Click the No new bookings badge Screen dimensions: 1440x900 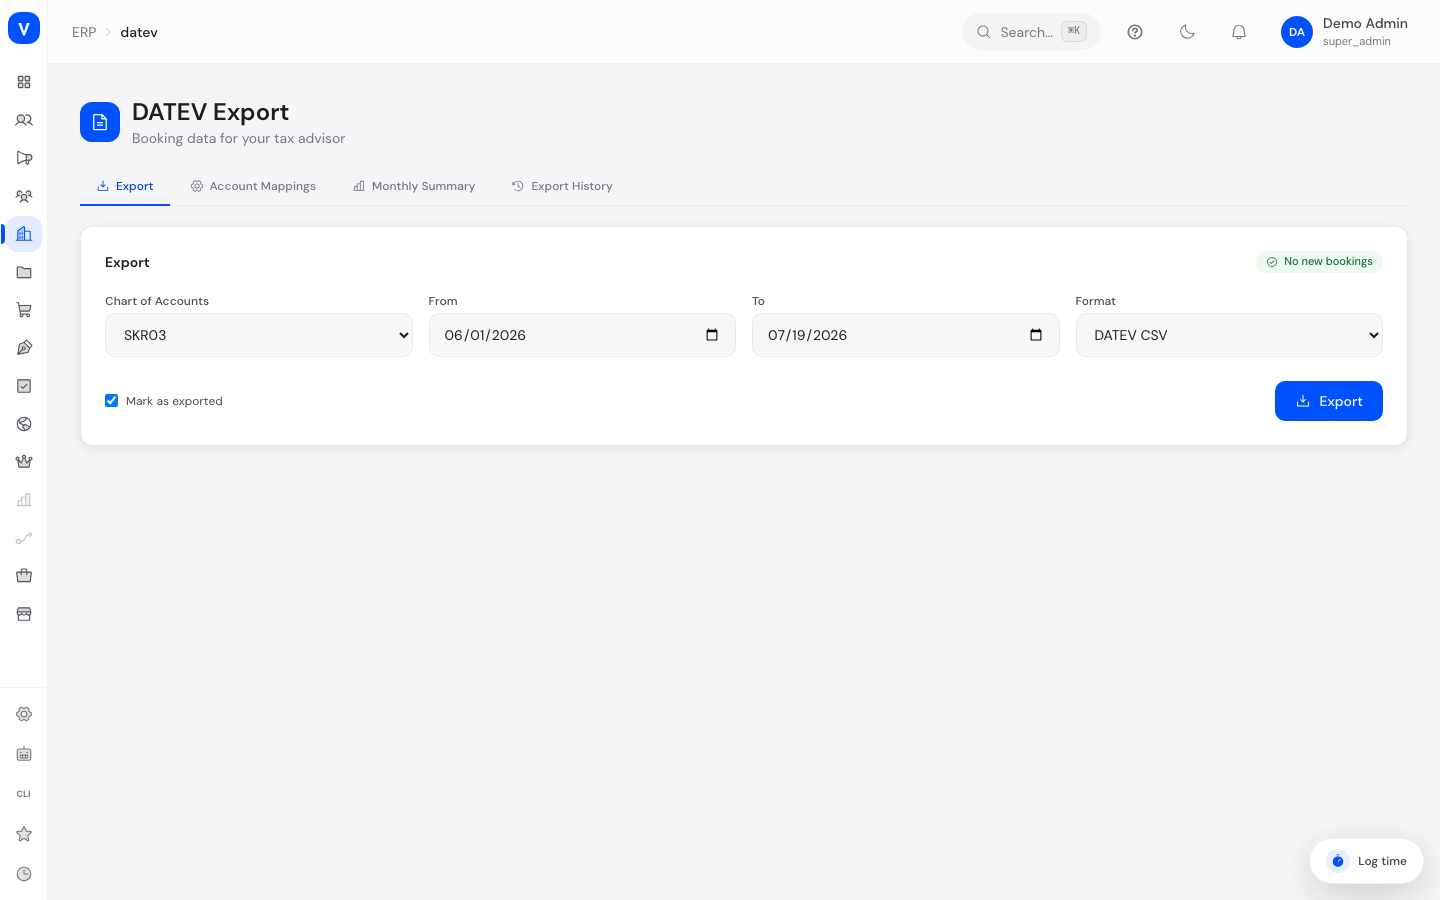[x=1319, y=261]
